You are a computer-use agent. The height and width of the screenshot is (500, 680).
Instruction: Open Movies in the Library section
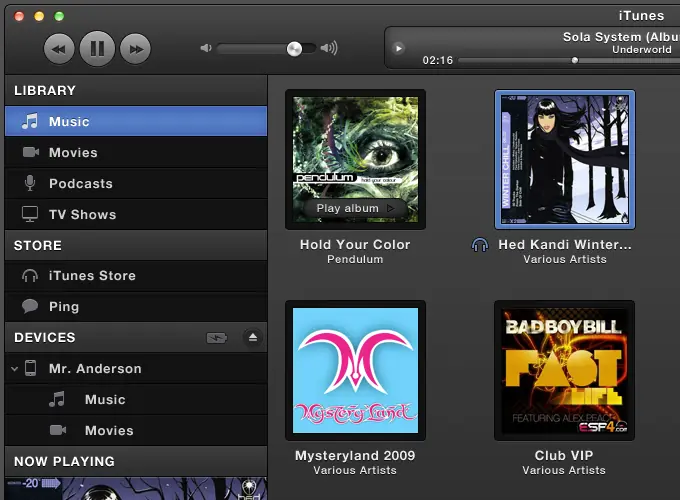136,152
